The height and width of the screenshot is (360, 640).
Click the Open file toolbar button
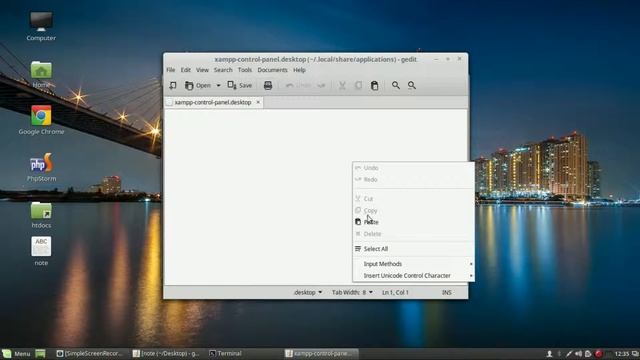pos(198,85)
